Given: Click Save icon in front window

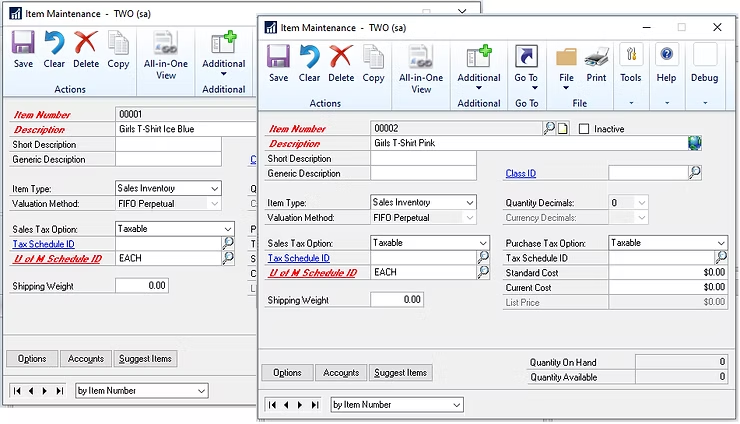Looking at the screenshot, I should coord(278,62).
